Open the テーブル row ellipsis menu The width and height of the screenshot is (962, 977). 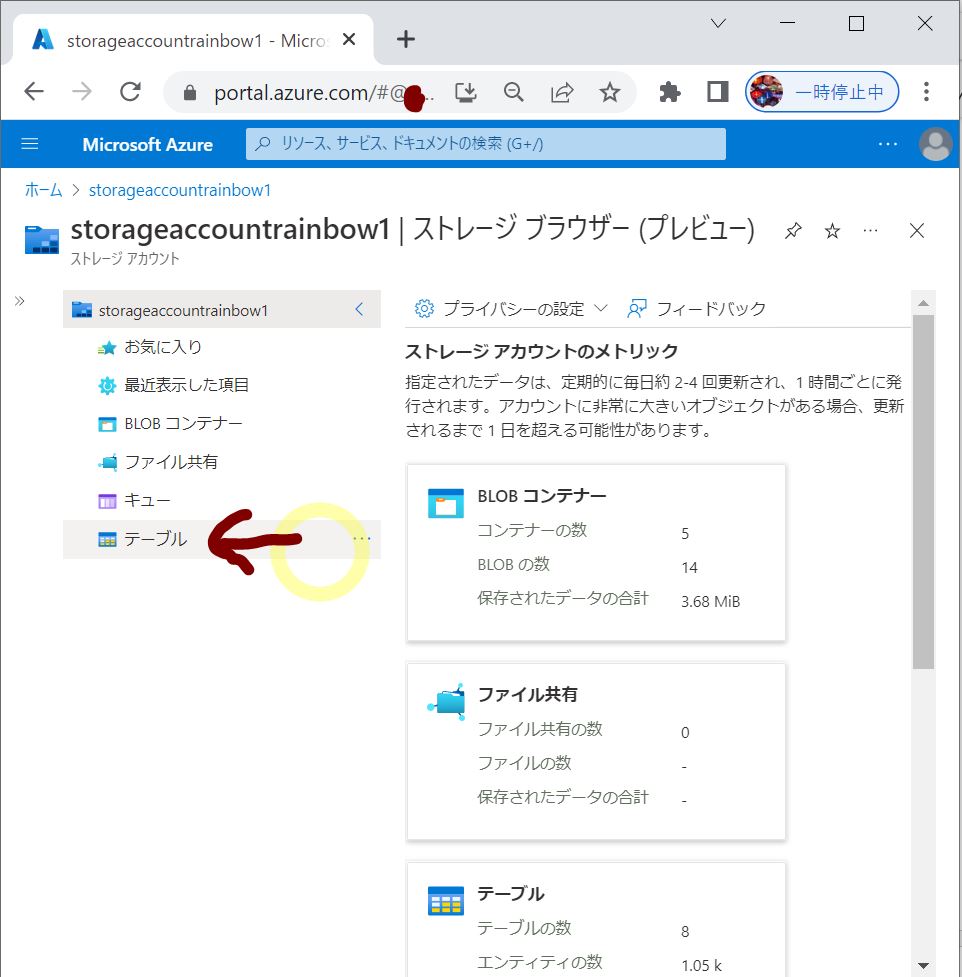362,539
